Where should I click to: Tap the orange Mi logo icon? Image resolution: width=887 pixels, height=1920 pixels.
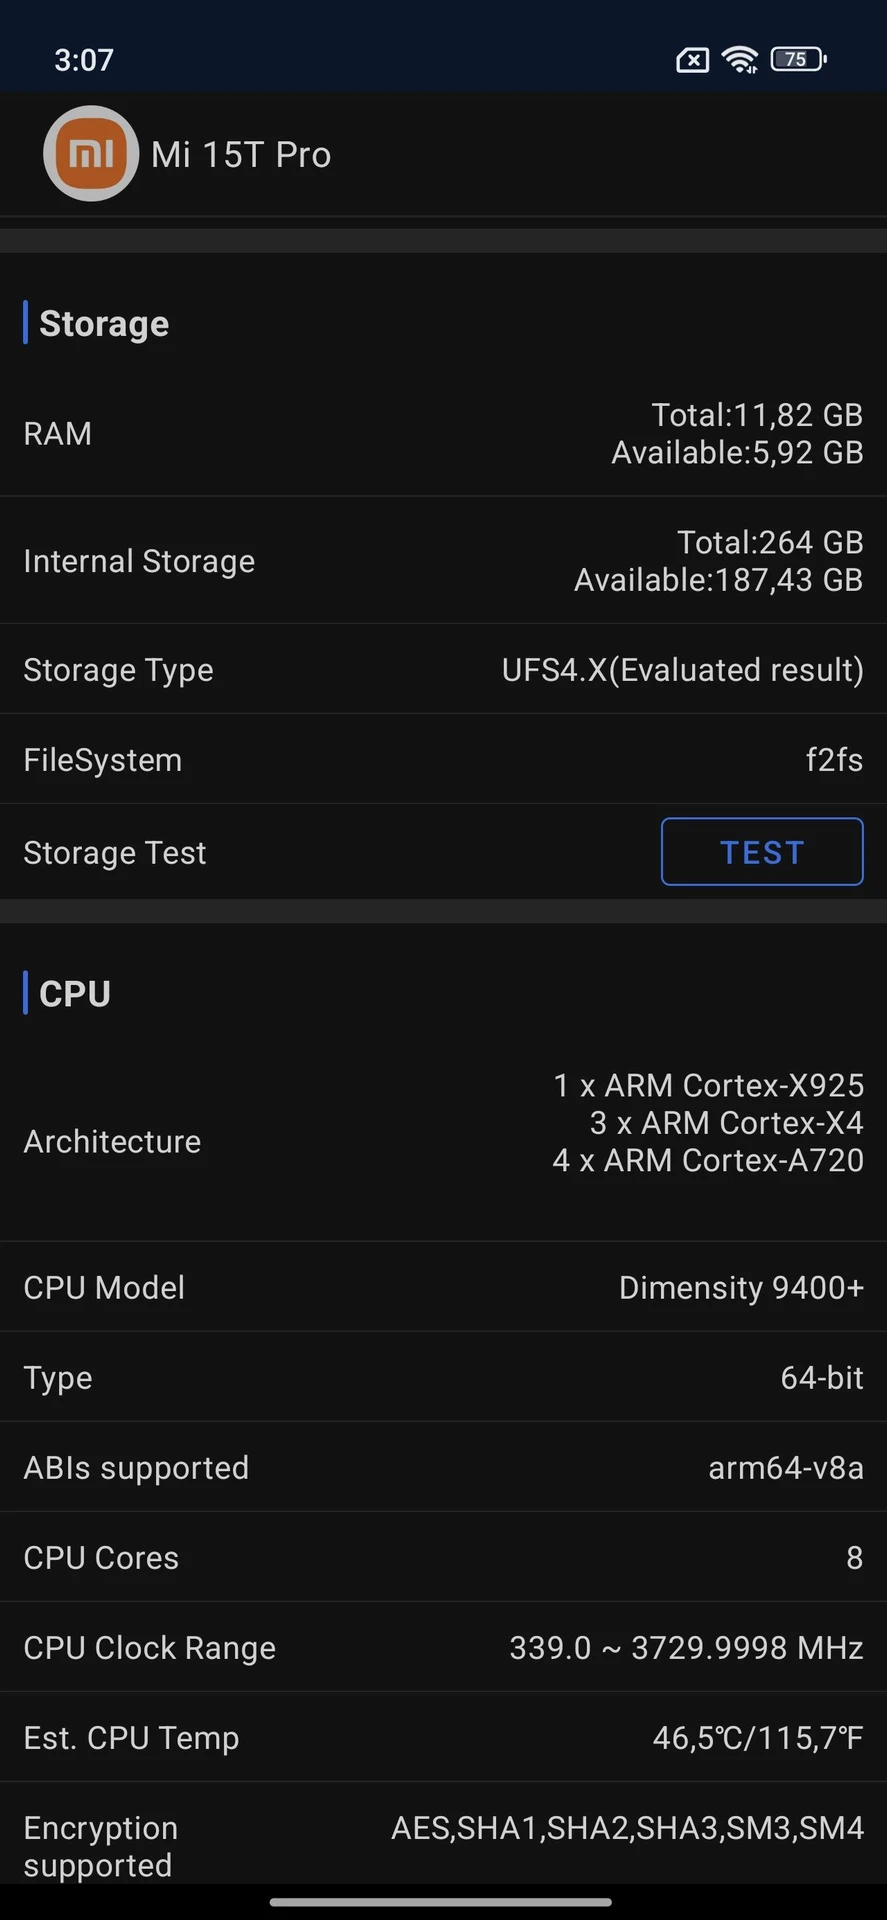pyautogui.click(x=91, y=154)
